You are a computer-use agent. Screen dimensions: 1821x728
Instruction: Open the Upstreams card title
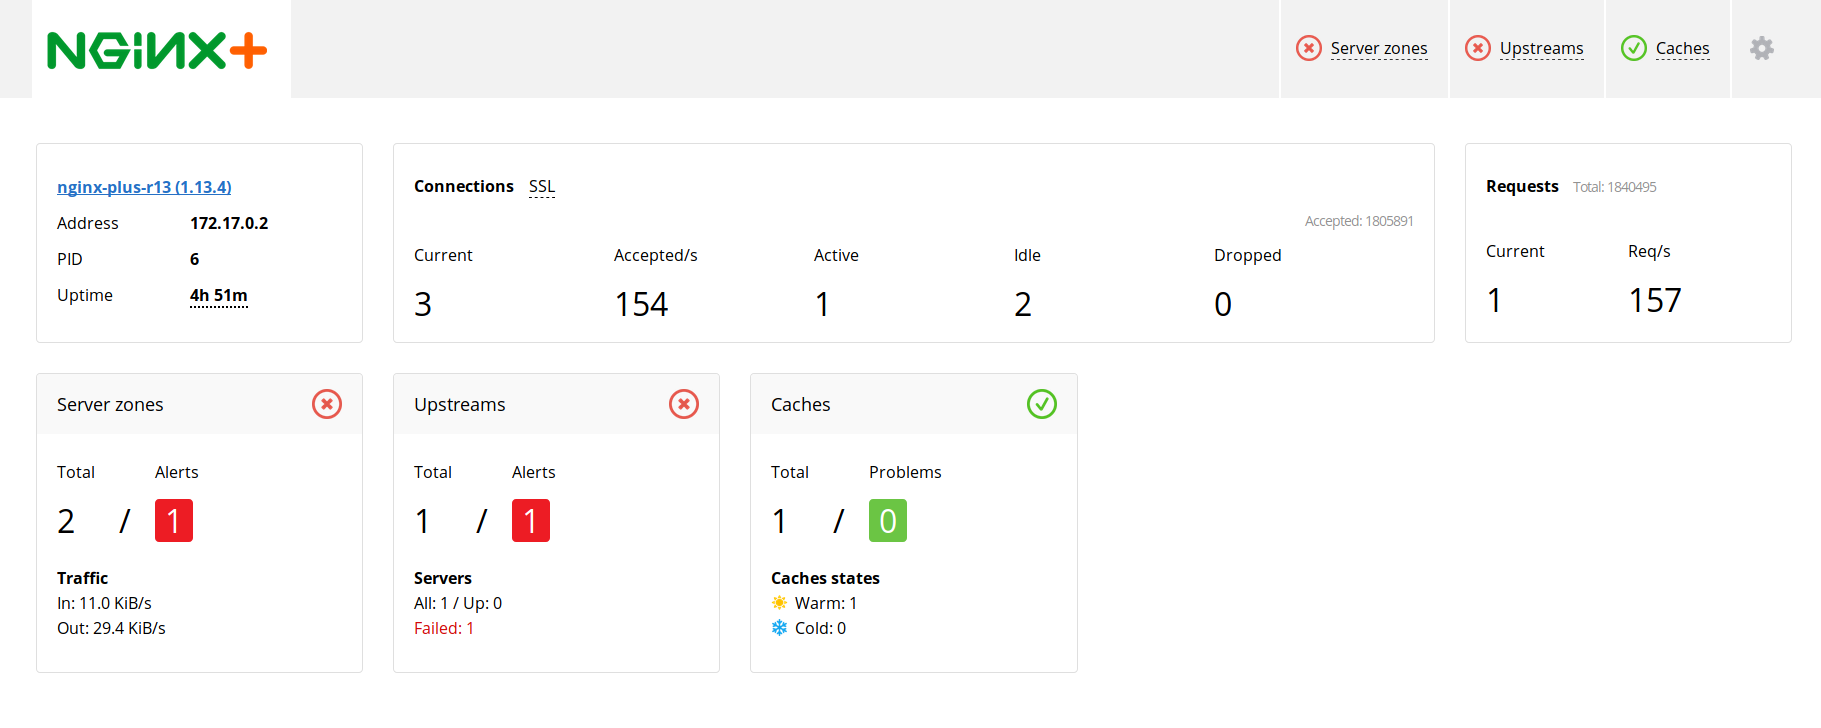(x=460, y=405)
